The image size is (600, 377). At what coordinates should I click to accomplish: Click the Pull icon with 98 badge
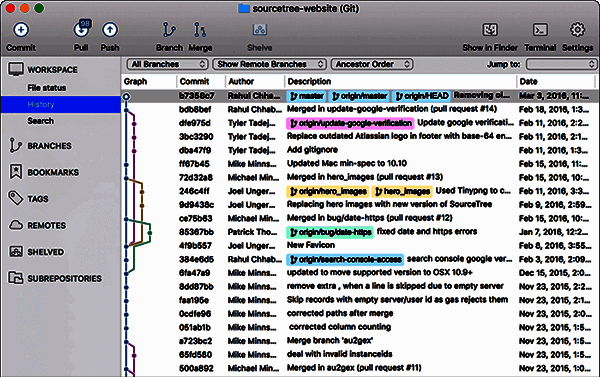coord(81,29)
